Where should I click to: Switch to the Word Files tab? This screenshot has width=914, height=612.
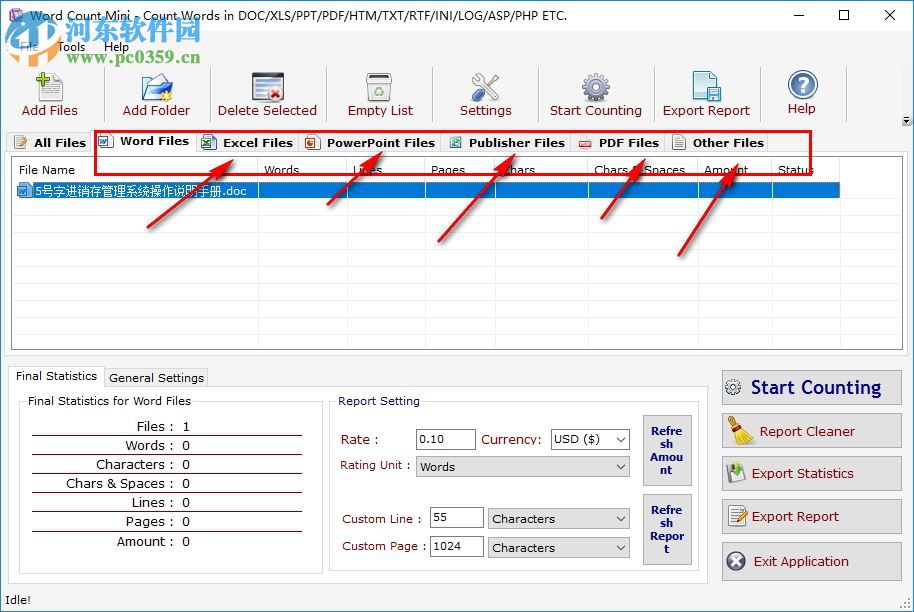145,141
